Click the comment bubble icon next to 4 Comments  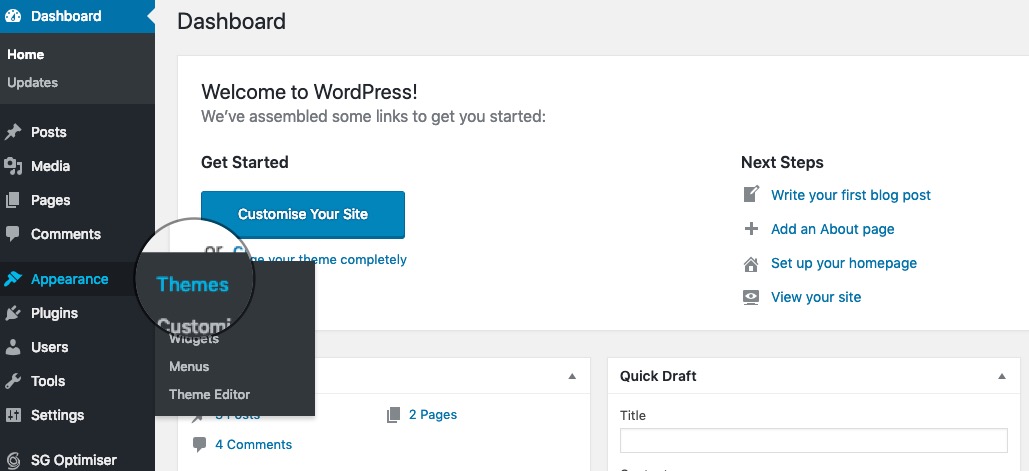200,445
